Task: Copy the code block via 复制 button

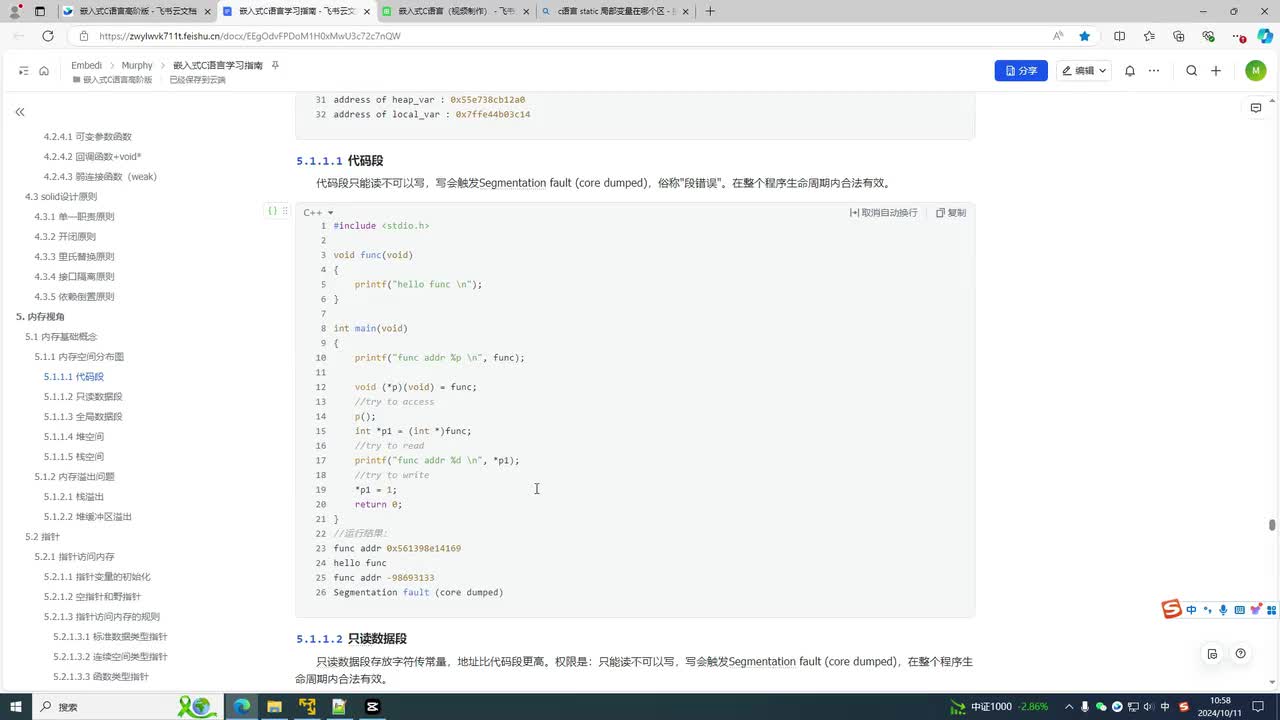Action: (951, 213)
